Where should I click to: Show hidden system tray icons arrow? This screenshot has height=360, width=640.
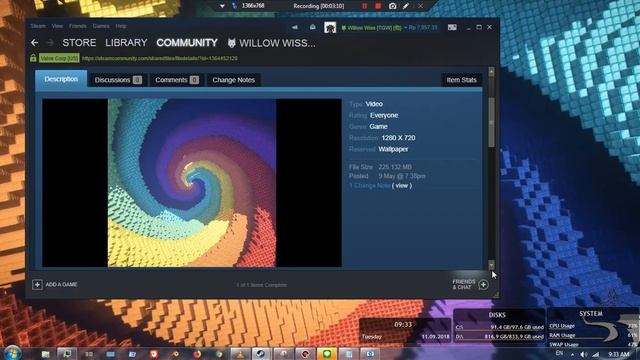click(x=572, y=355)
